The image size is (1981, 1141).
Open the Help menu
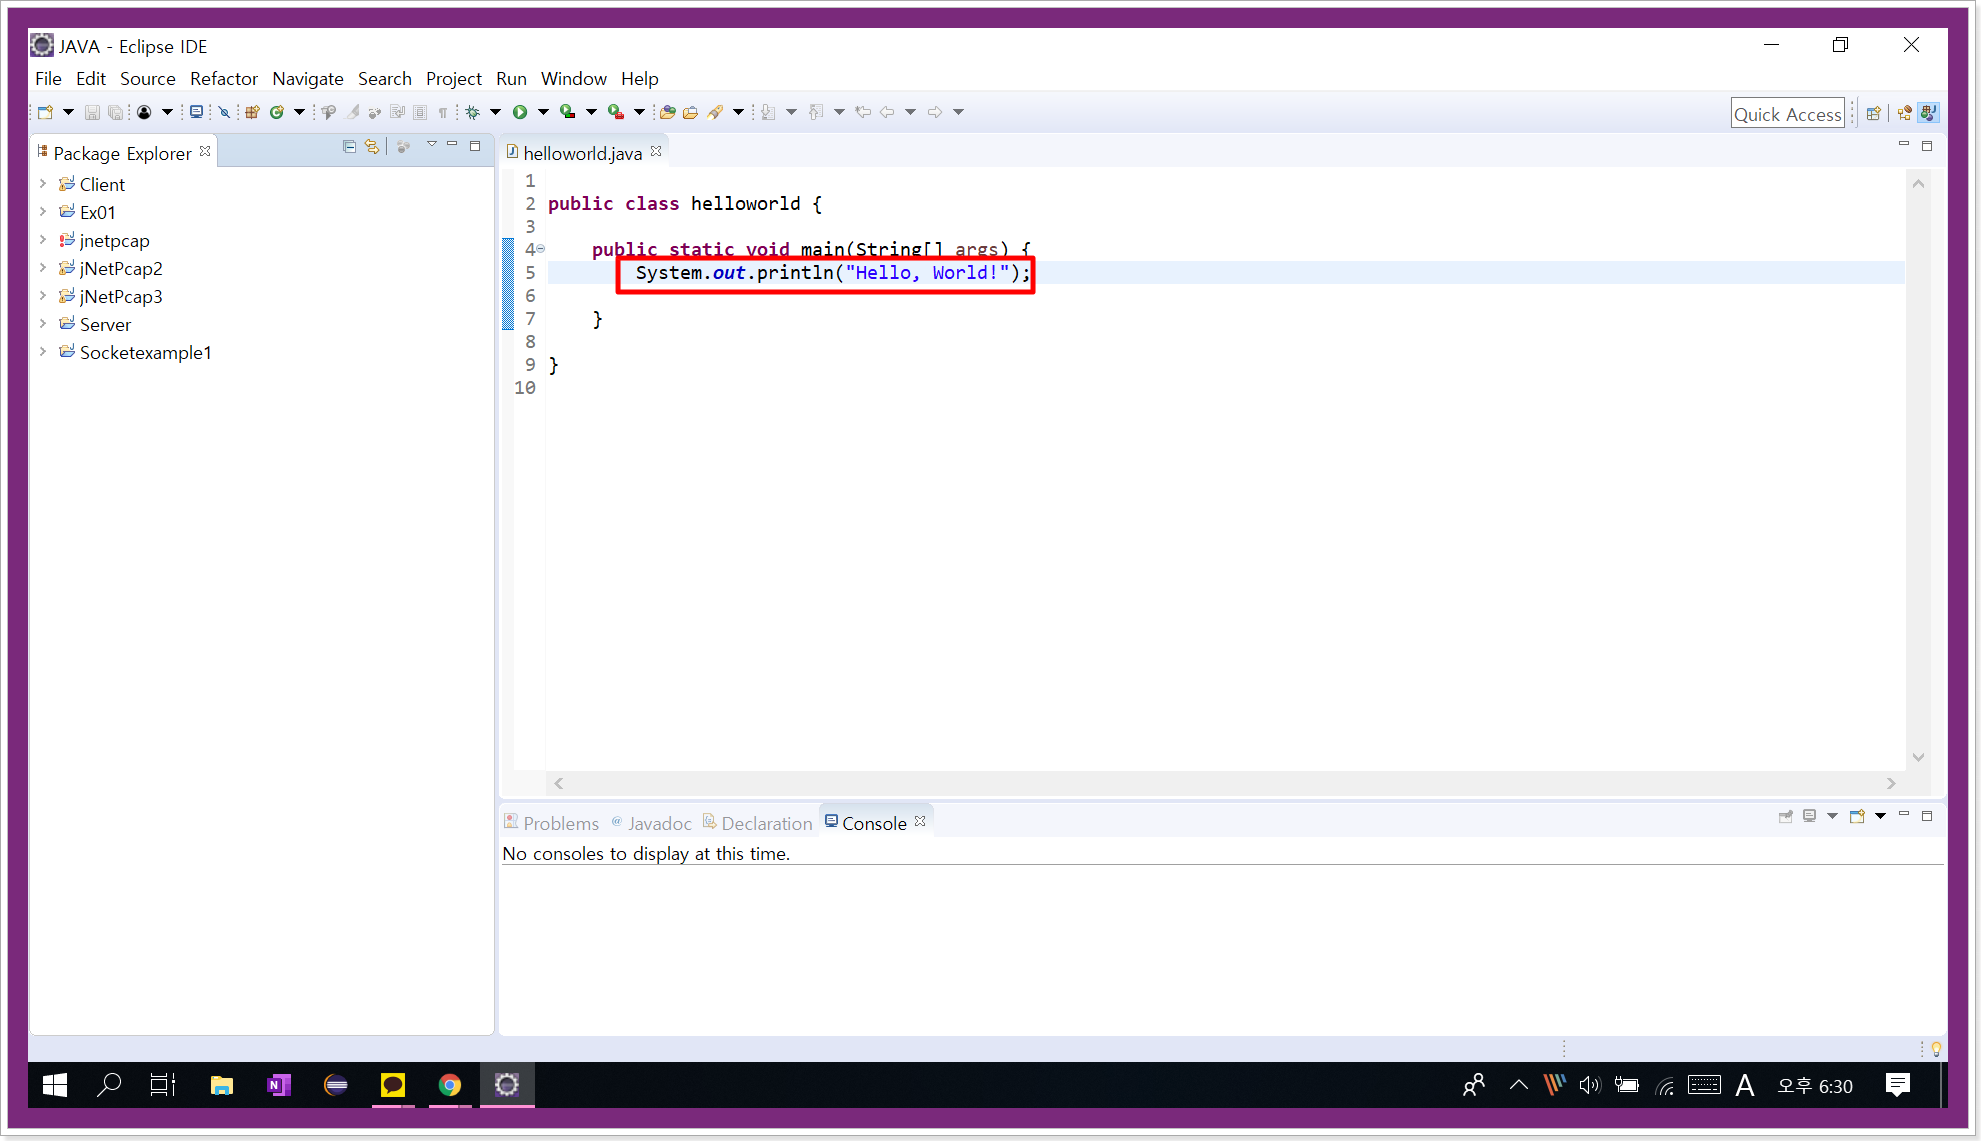pos(639,78)
